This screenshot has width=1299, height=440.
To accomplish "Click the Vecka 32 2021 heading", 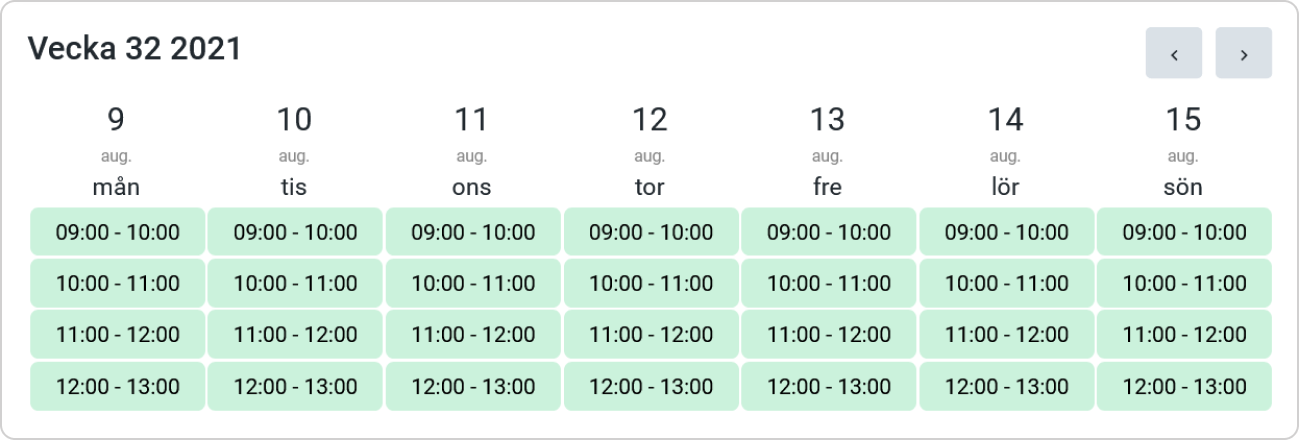I will 135,48.
